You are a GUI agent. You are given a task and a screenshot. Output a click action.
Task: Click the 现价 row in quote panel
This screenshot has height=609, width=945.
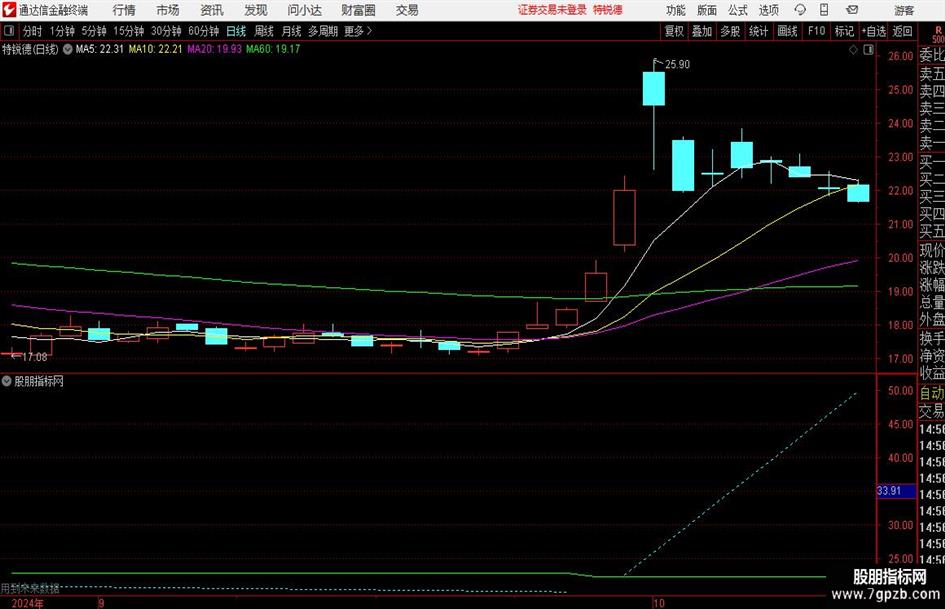point(932,250)
